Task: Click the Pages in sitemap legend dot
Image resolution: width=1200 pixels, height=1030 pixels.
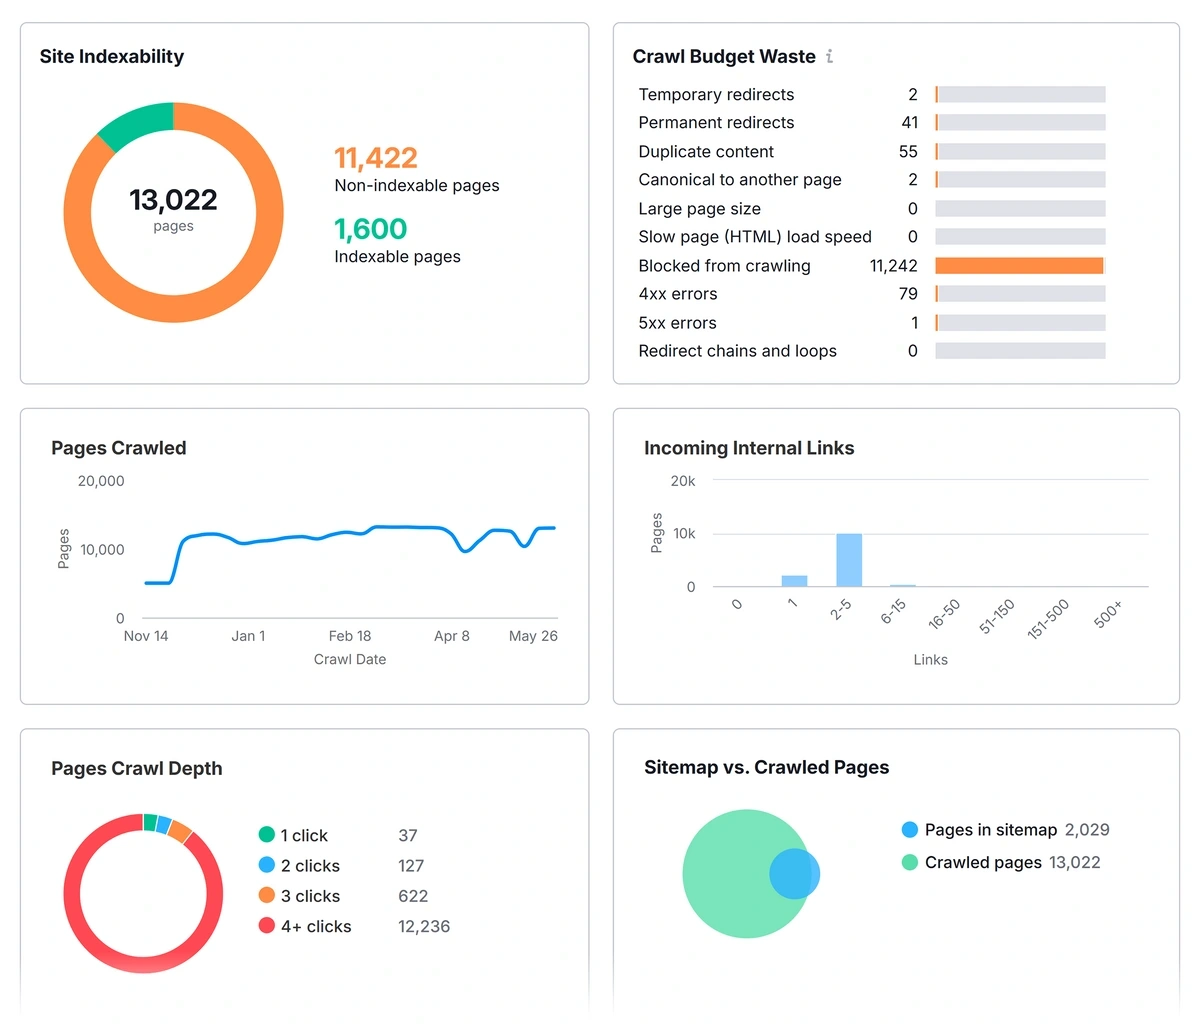Action: click(x=909, y=830)
